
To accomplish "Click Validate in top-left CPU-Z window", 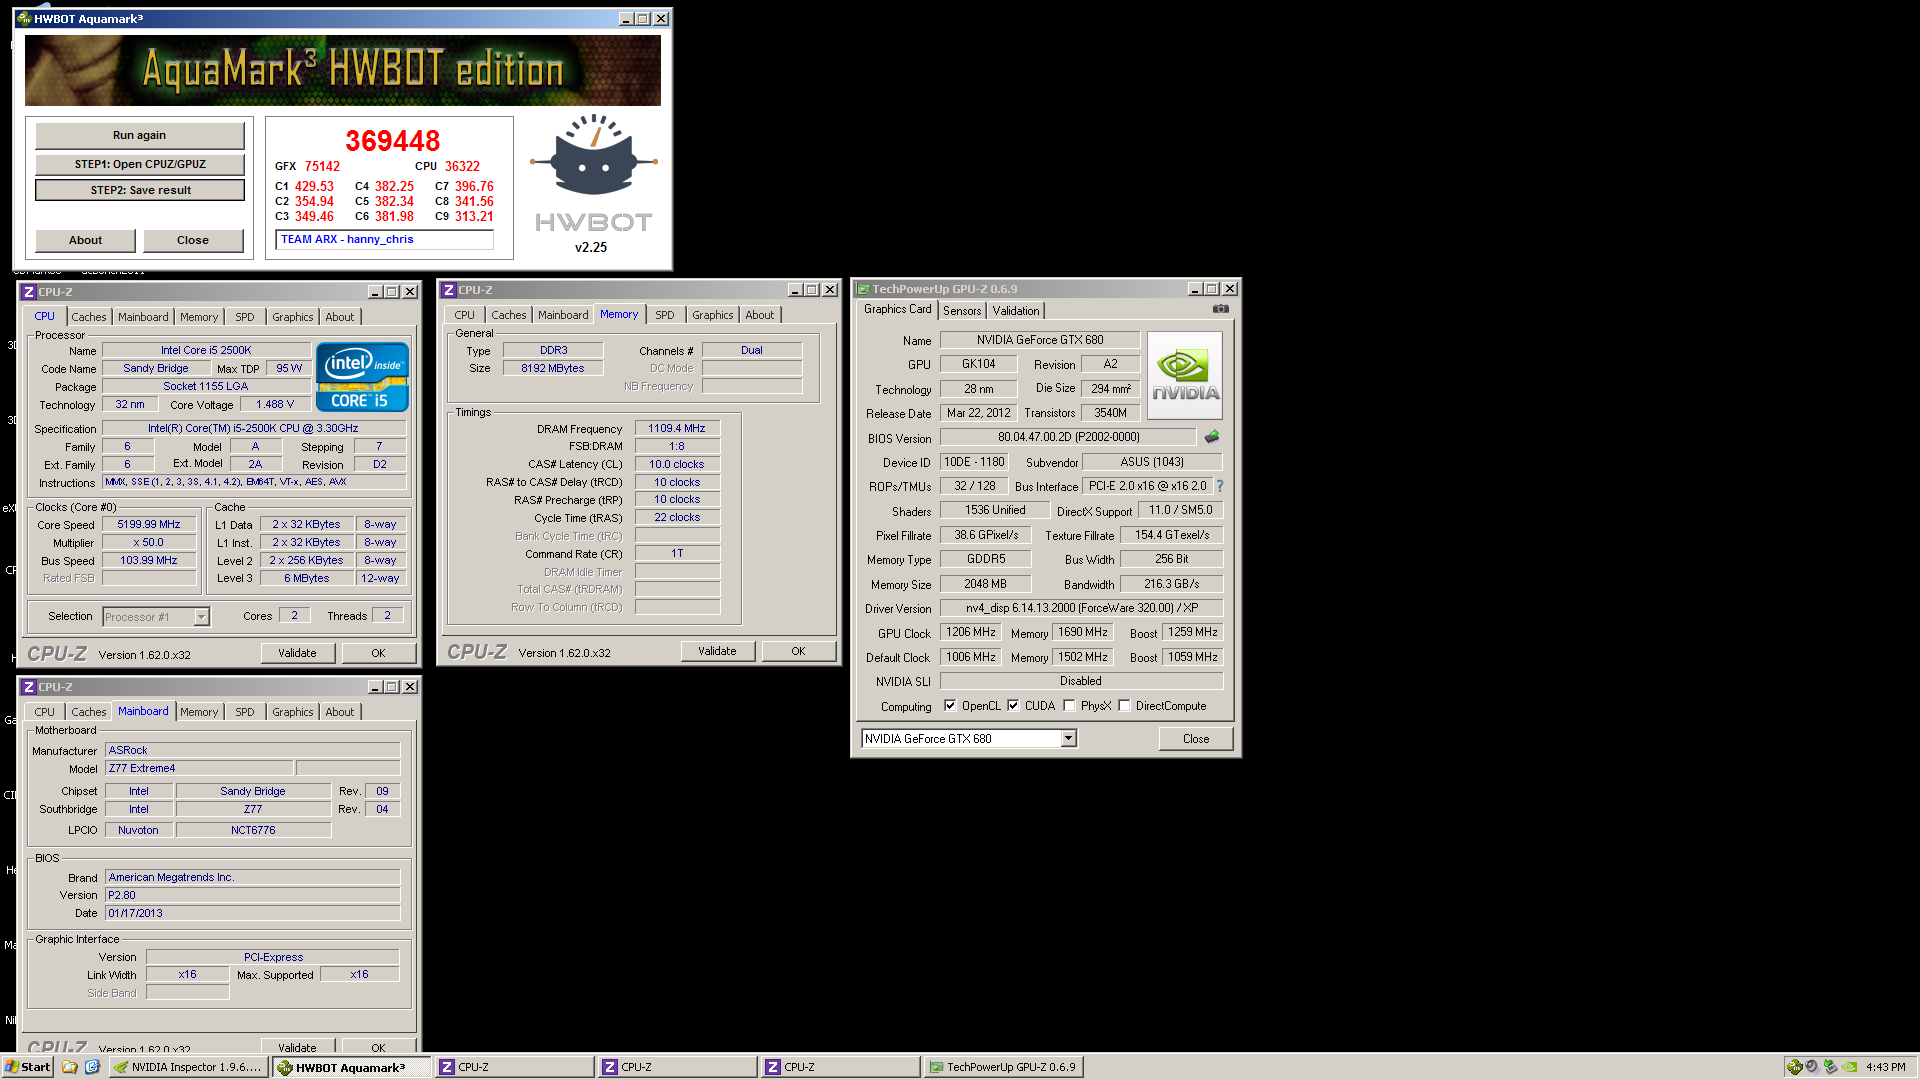I will pos(297,653).
